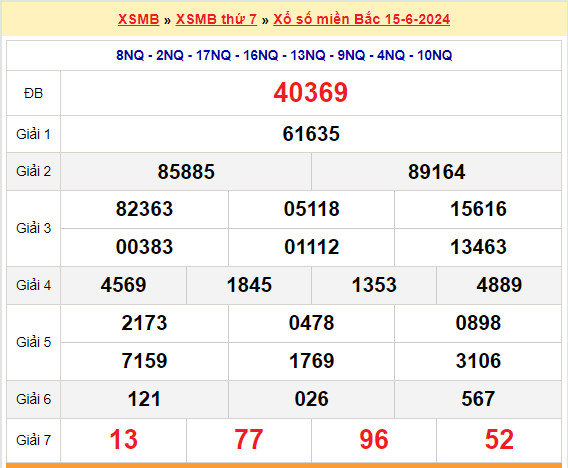Select the Giải 2 number 89164
This screenshot has width=568, height=468.
tap(437, 172)
